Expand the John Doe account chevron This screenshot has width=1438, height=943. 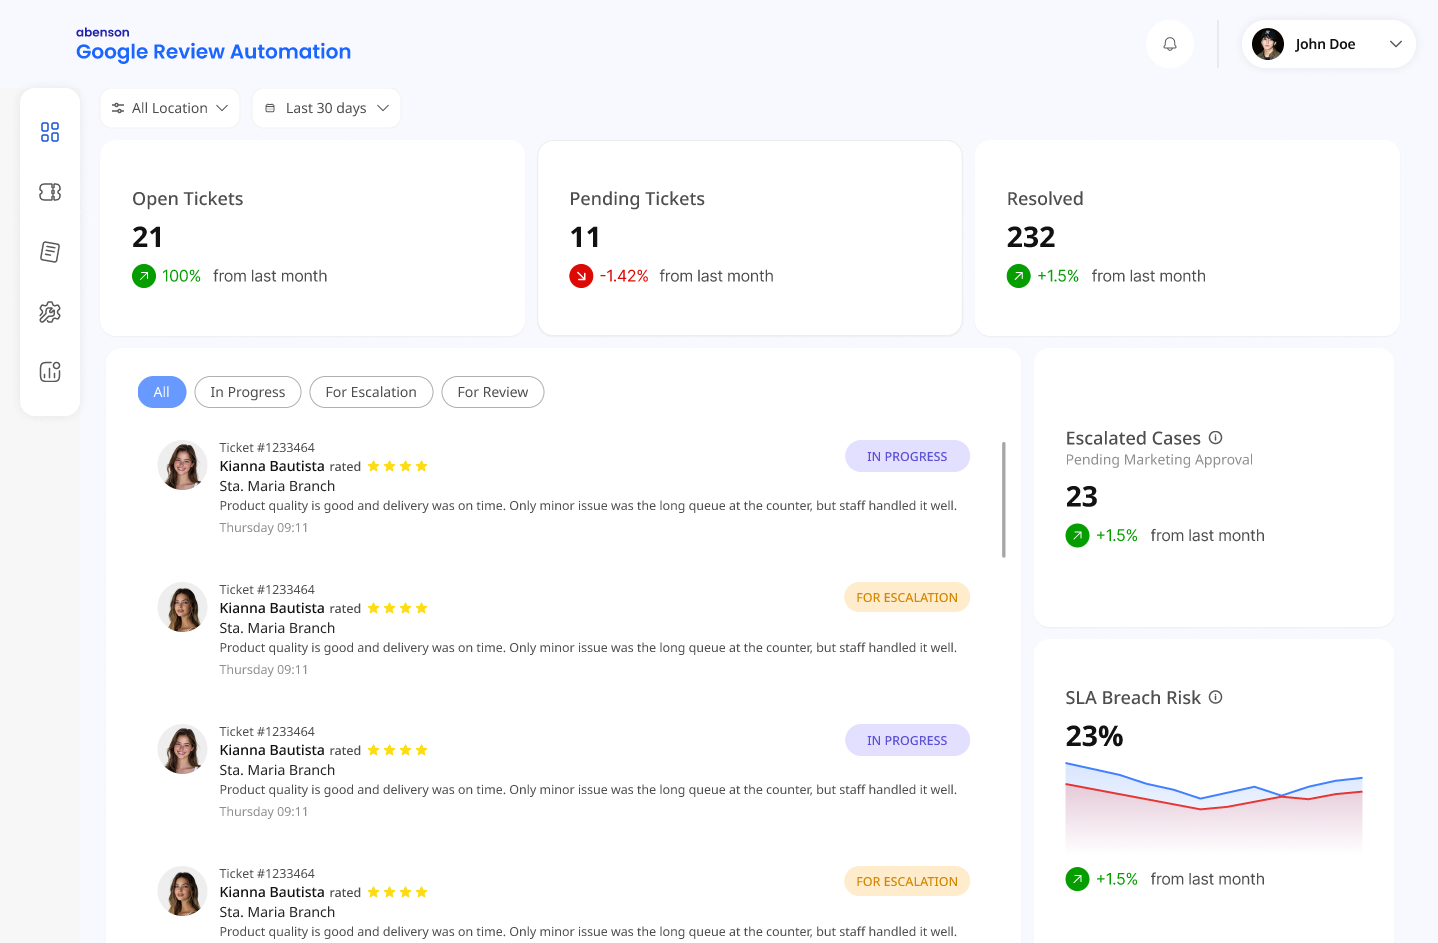coord(1396,44)
